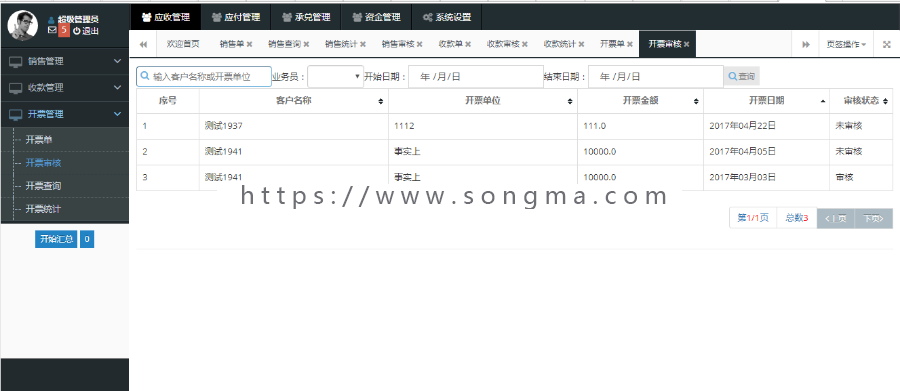
Task: Click the 序号 column header
Action: point(168,100)
